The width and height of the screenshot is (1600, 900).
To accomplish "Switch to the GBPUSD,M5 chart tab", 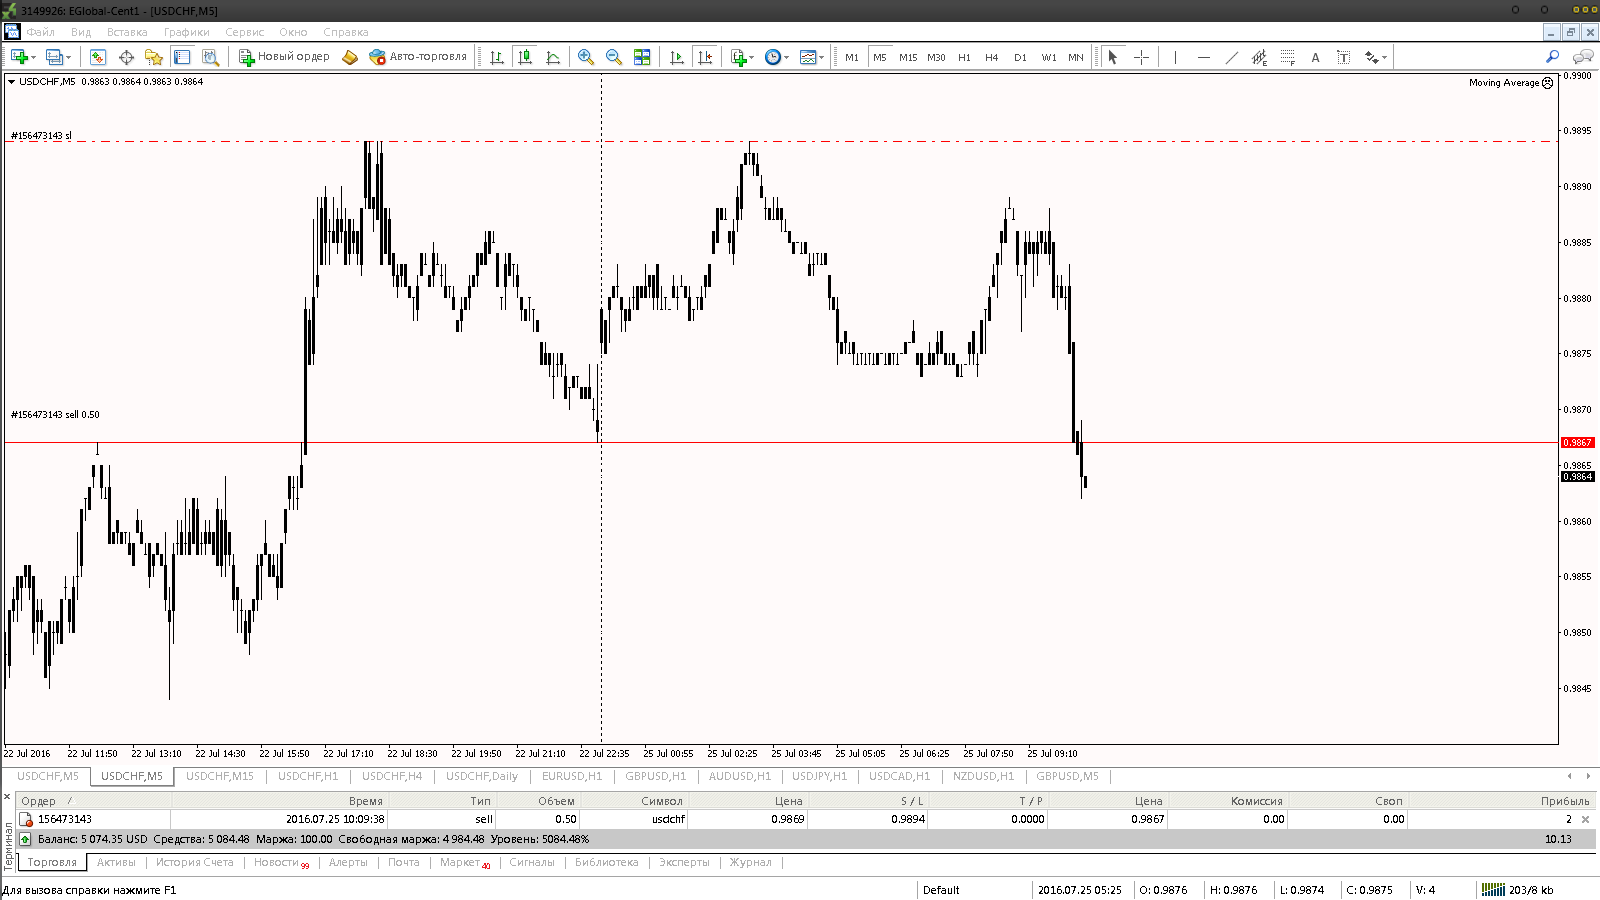I will 1067,776.
